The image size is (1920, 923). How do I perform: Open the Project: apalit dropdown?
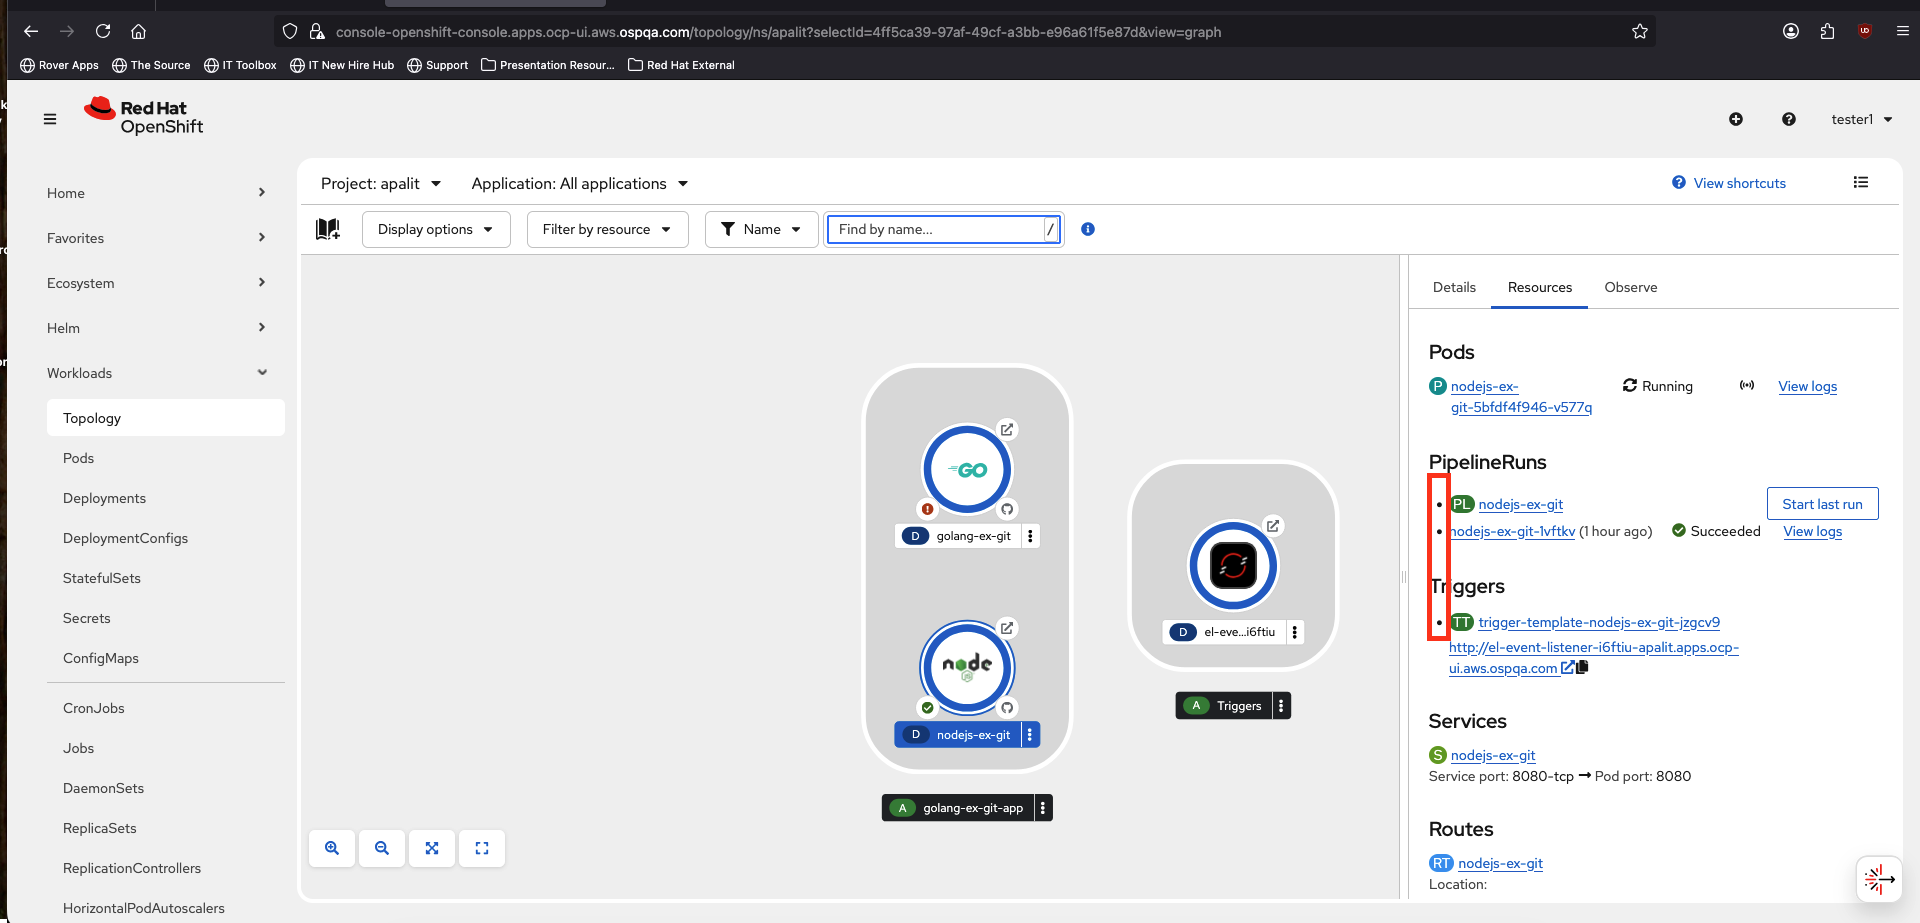click(381, 184)
